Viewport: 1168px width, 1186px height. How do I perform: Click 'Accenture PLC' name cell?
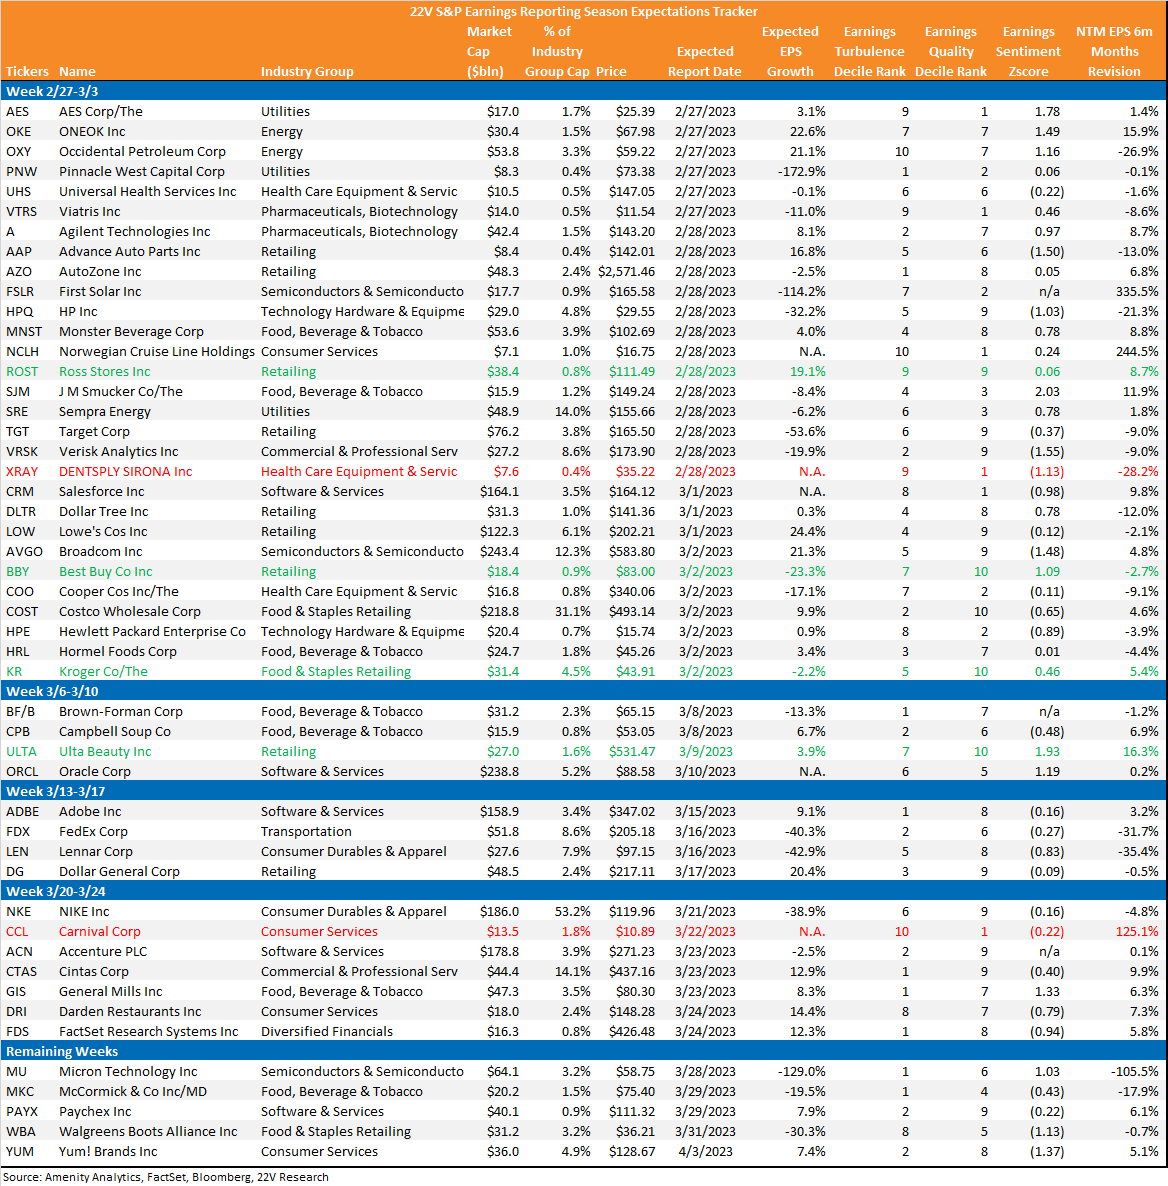[103, 952]
